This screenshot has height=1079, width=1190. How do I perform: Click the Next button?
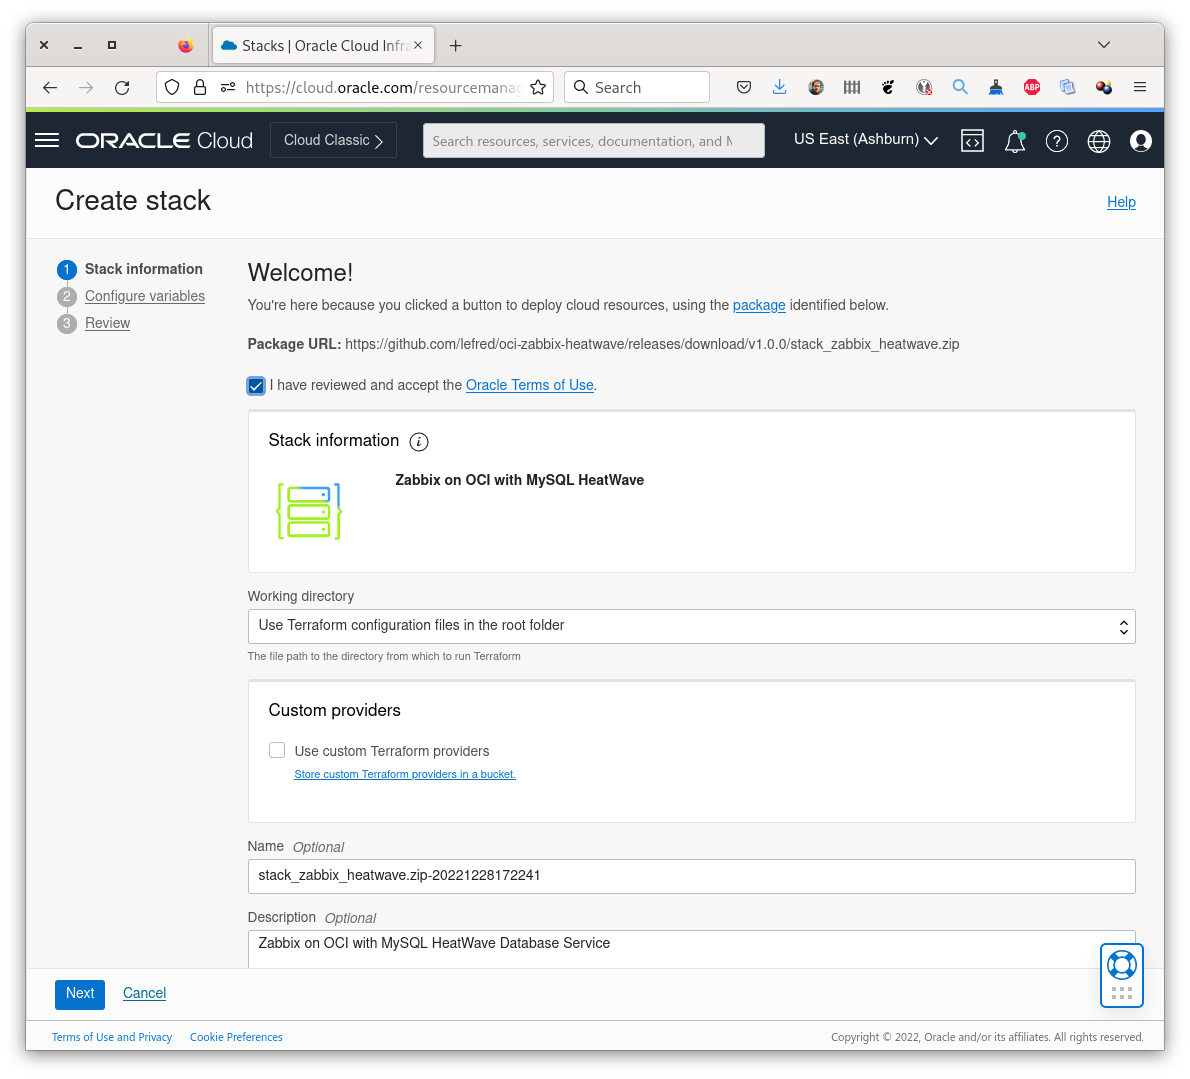pyautogui.click(x=79, y=993)
